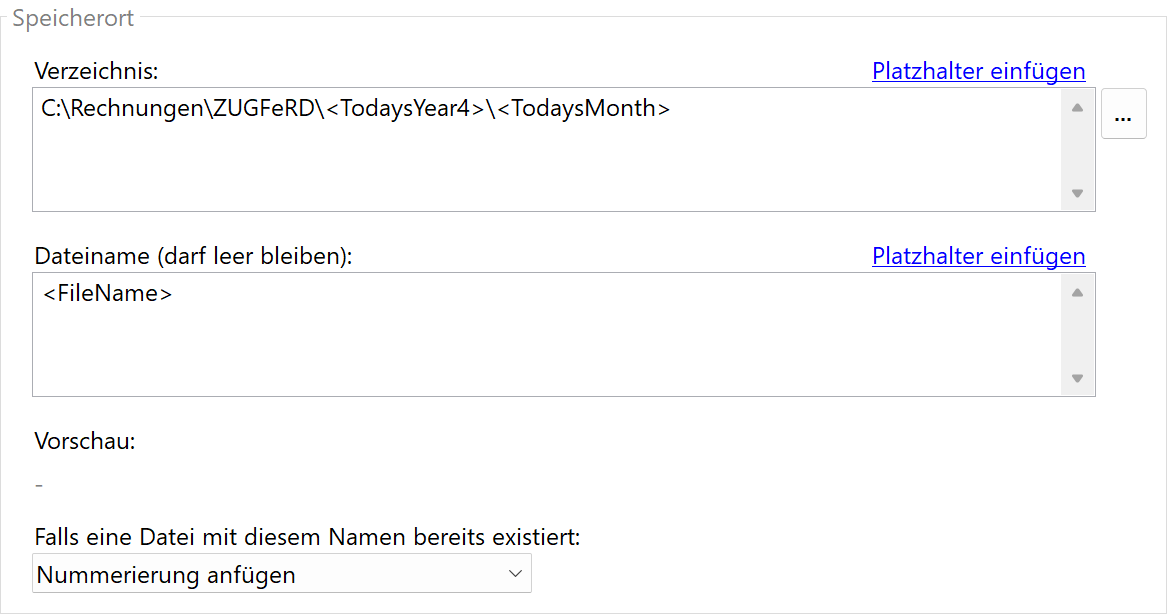Click the Vorschau preview value dash
1167x615 pixels.
39,486
